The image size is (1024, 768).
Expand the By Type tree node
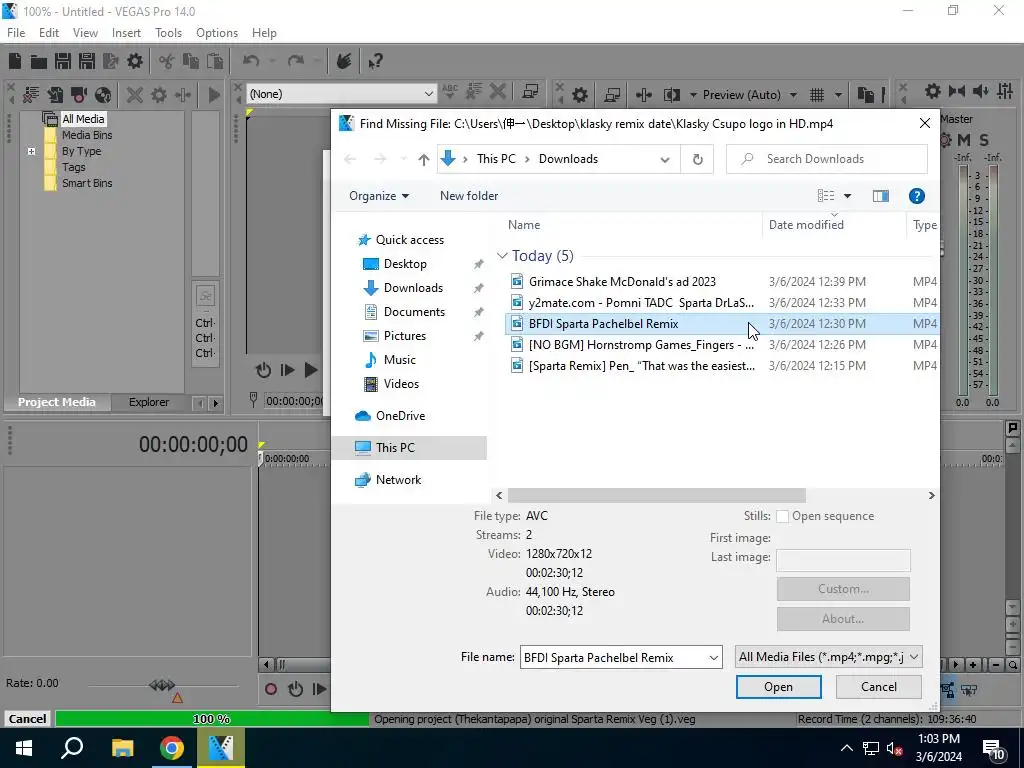[31, 152]
